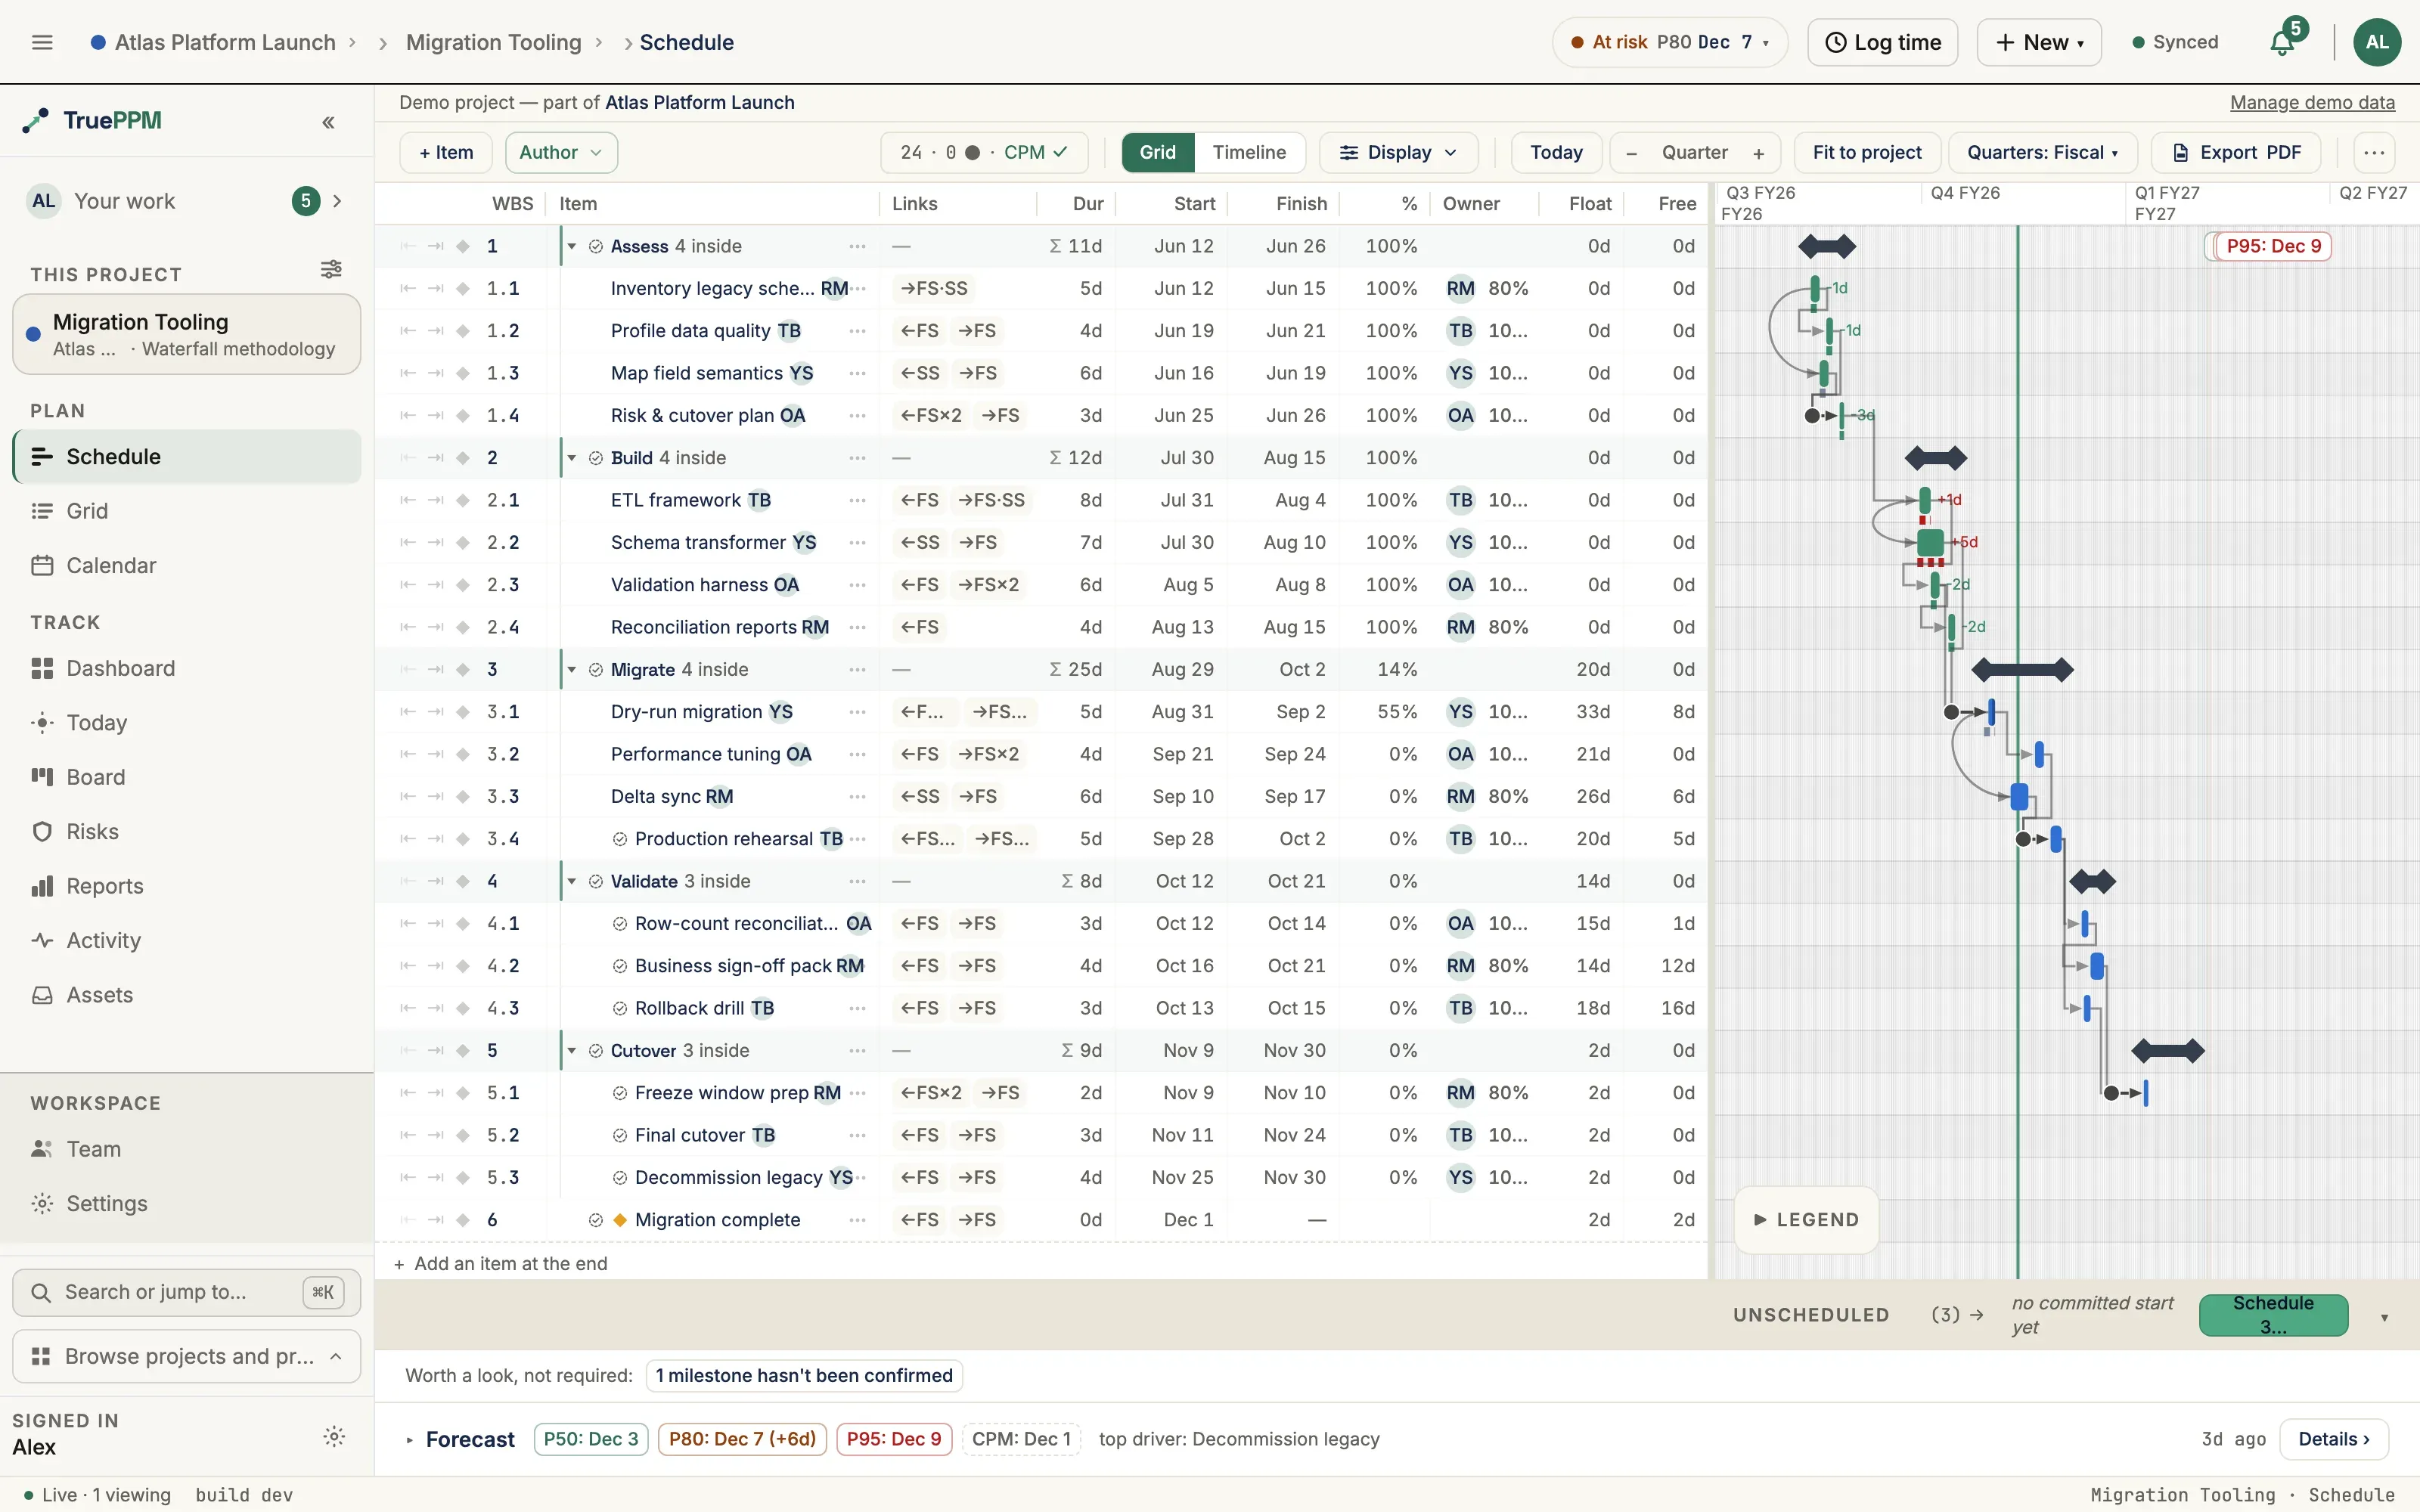
Task: Open Quarters: Fiscal dropdown
Action: 2041,153
